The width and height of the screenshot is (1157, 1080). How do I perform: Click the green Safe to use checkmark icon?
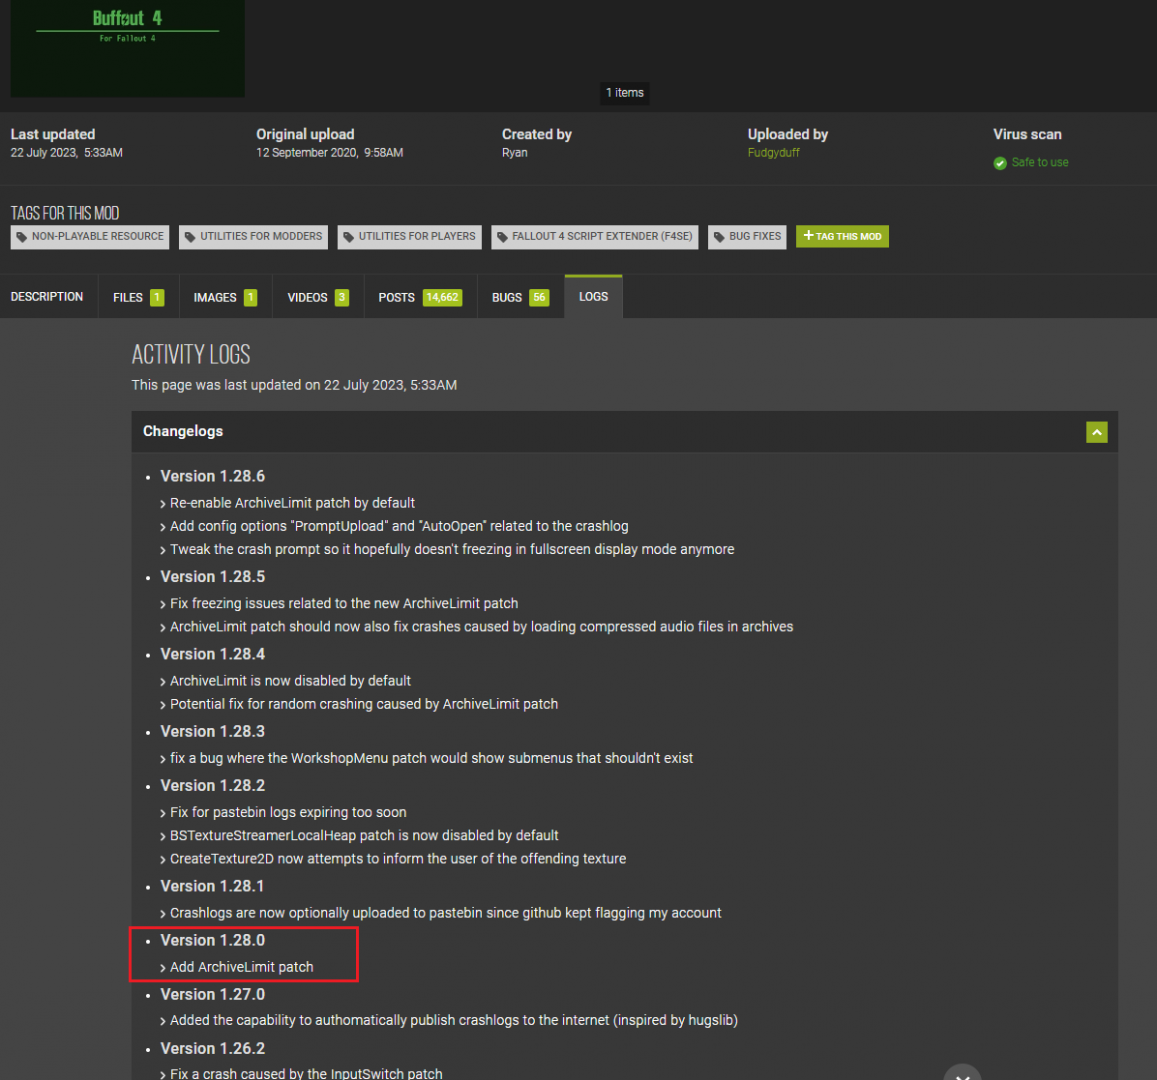pos(1000,163)
